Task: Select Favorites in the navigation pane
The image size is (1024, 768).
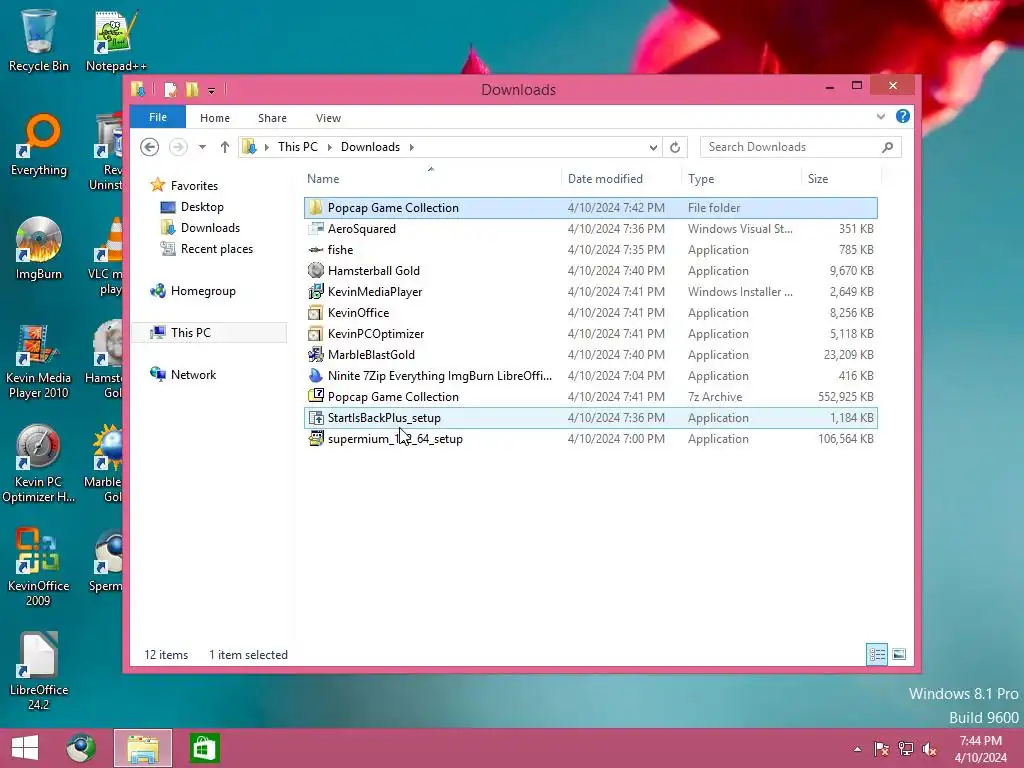Action: coord(194,185)
